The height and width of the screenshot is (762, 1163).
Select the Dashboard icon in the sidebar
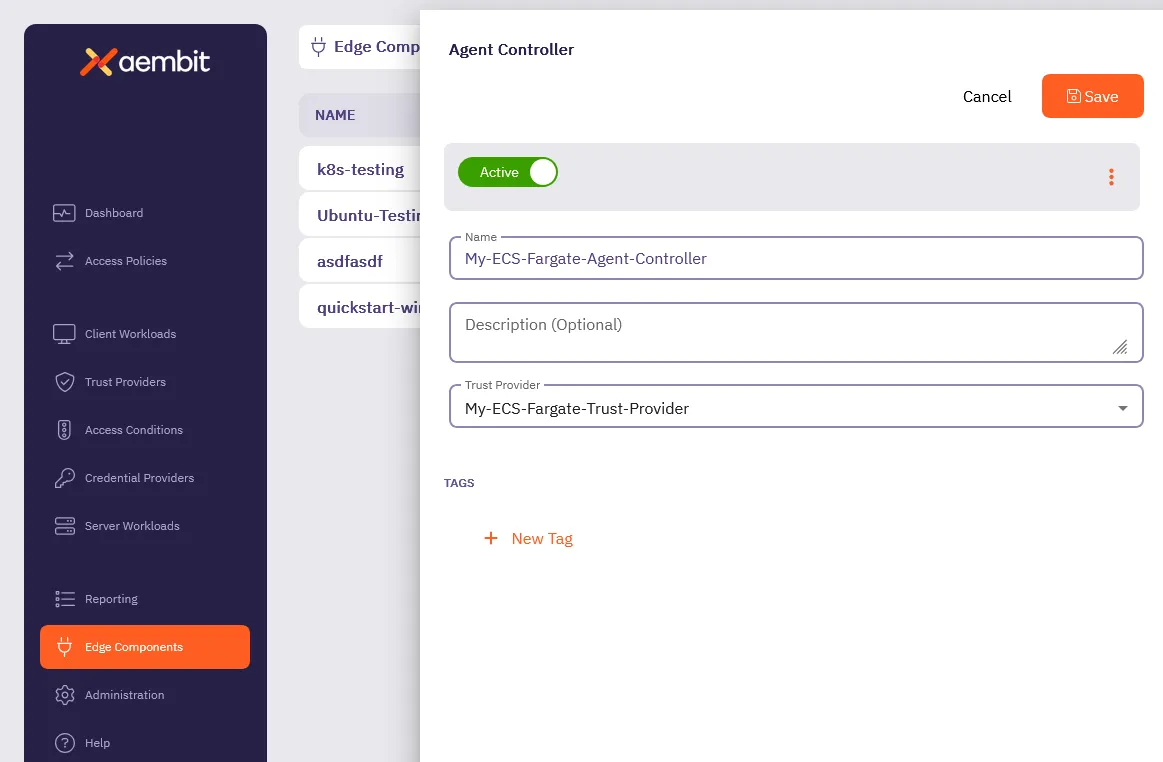click(x=64, y=212)
